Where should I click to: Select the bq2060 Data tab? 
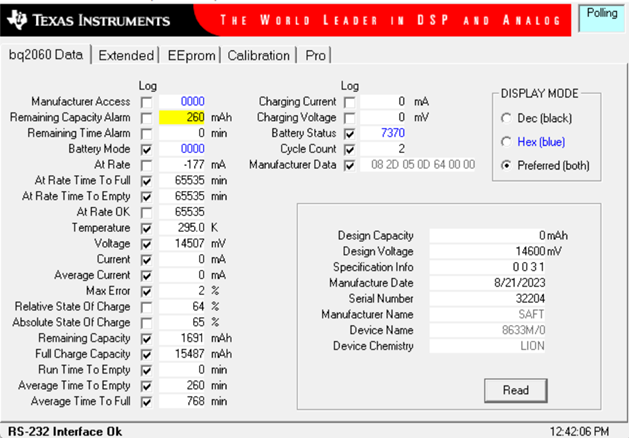(x=46, y=55)
